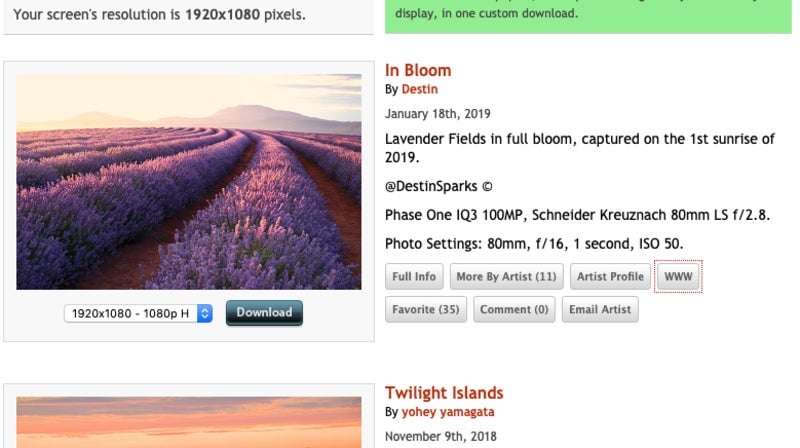The width and height of the screenshot is (800, 448).
Task: Click the screen resolution 1920x1080 notice
Action: click(x=160, y=16)
